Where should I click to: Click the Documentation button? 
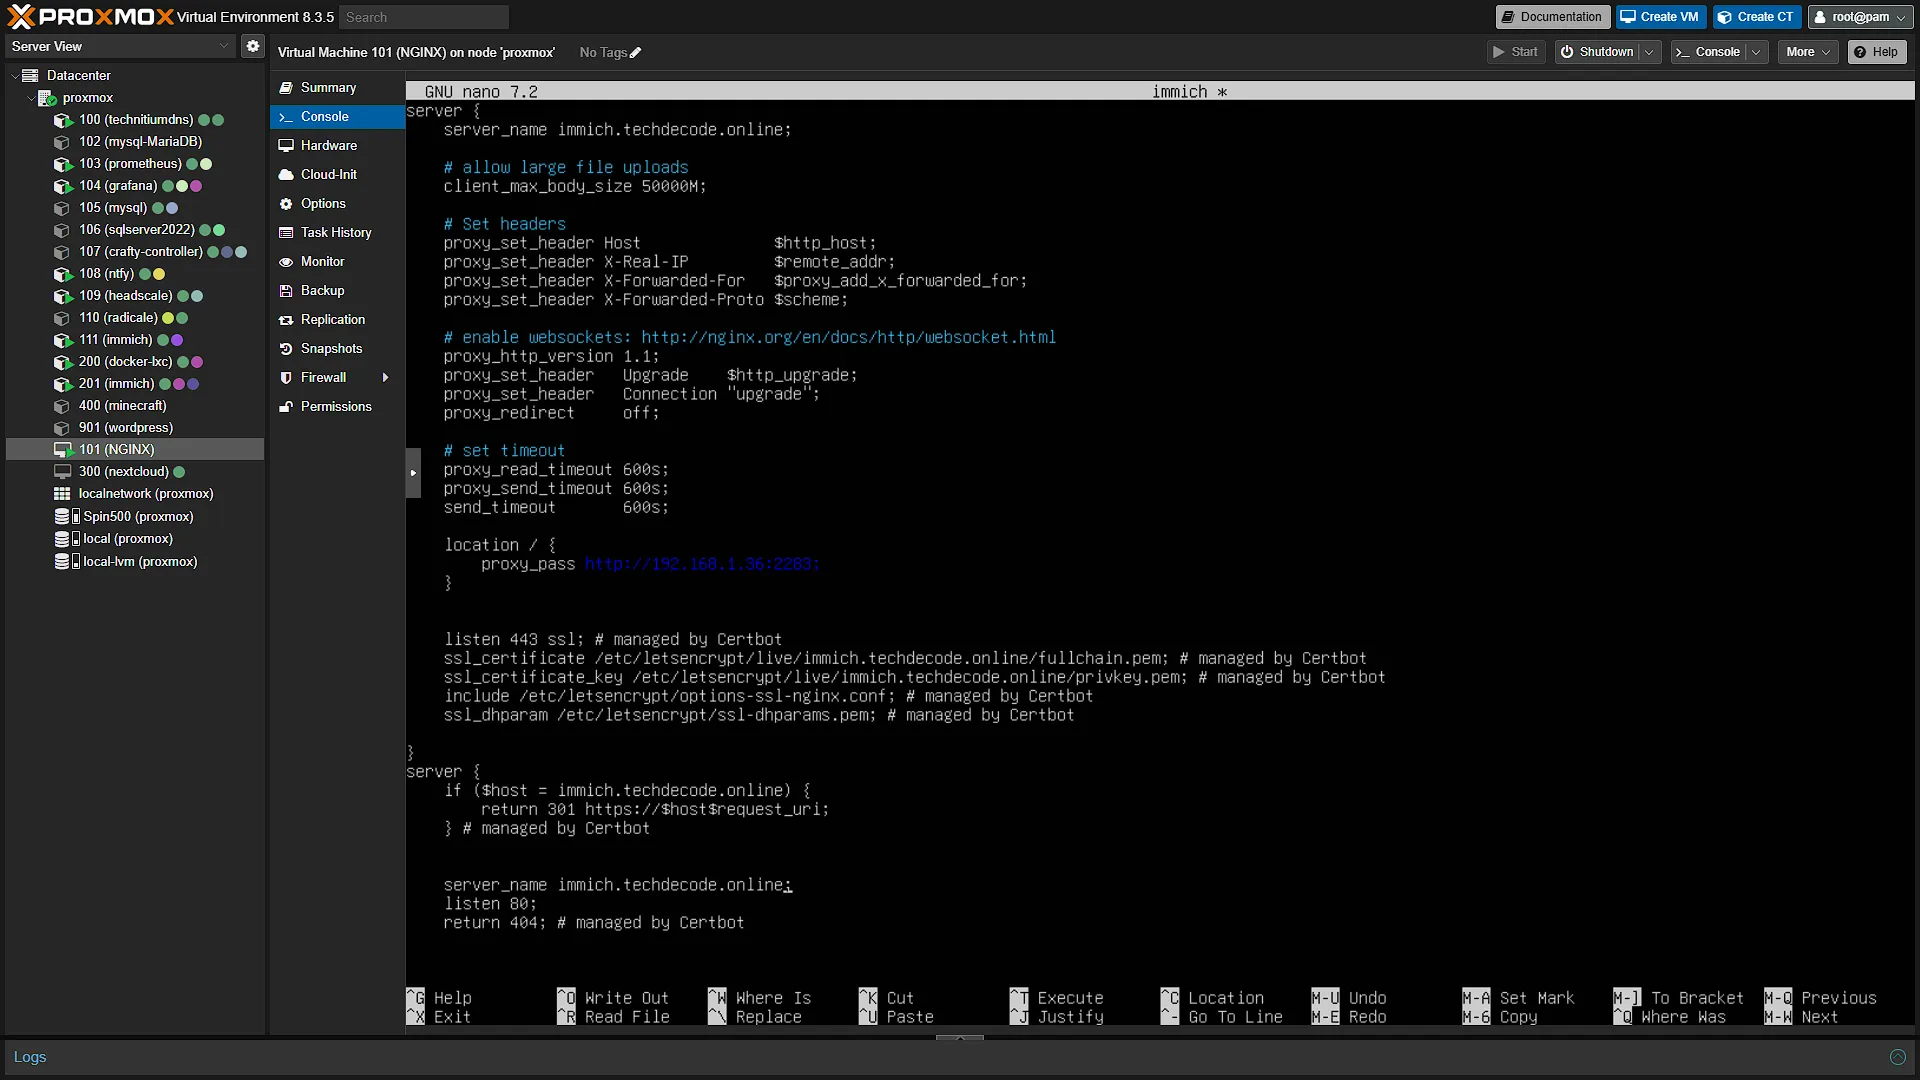point(1553,17)
